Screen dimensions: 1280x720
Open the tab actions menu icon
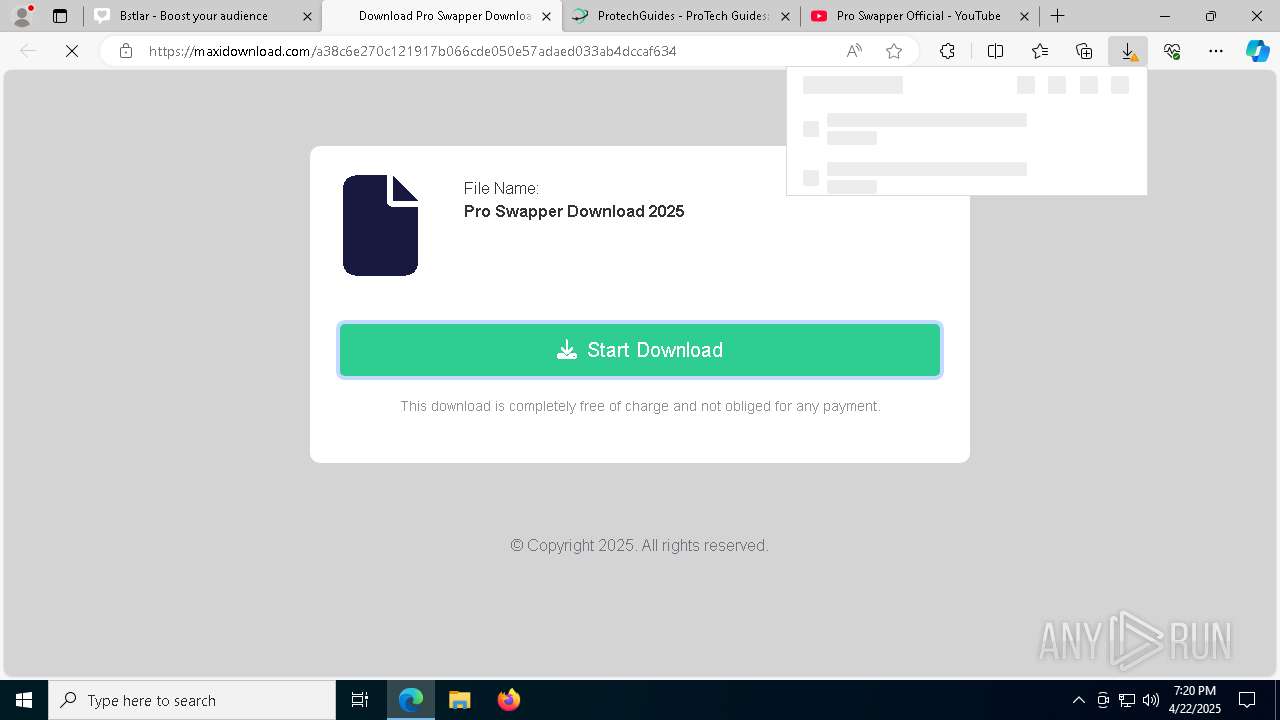(60, 16)
